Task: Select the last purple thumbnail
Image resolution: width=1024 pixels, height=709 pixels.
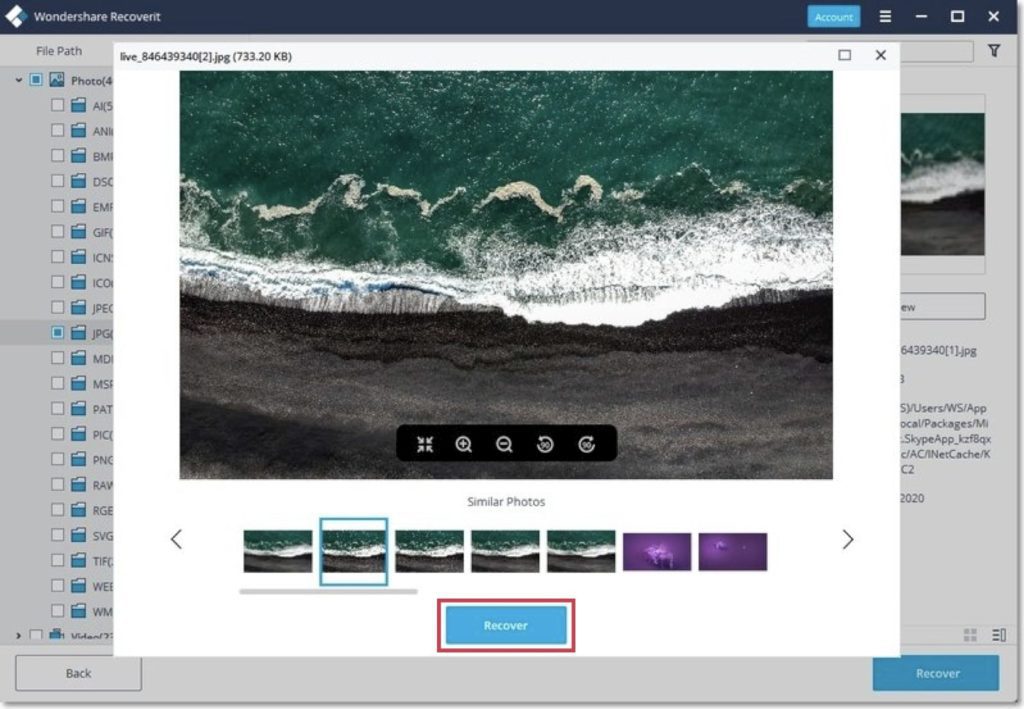Action: point(733,552)
